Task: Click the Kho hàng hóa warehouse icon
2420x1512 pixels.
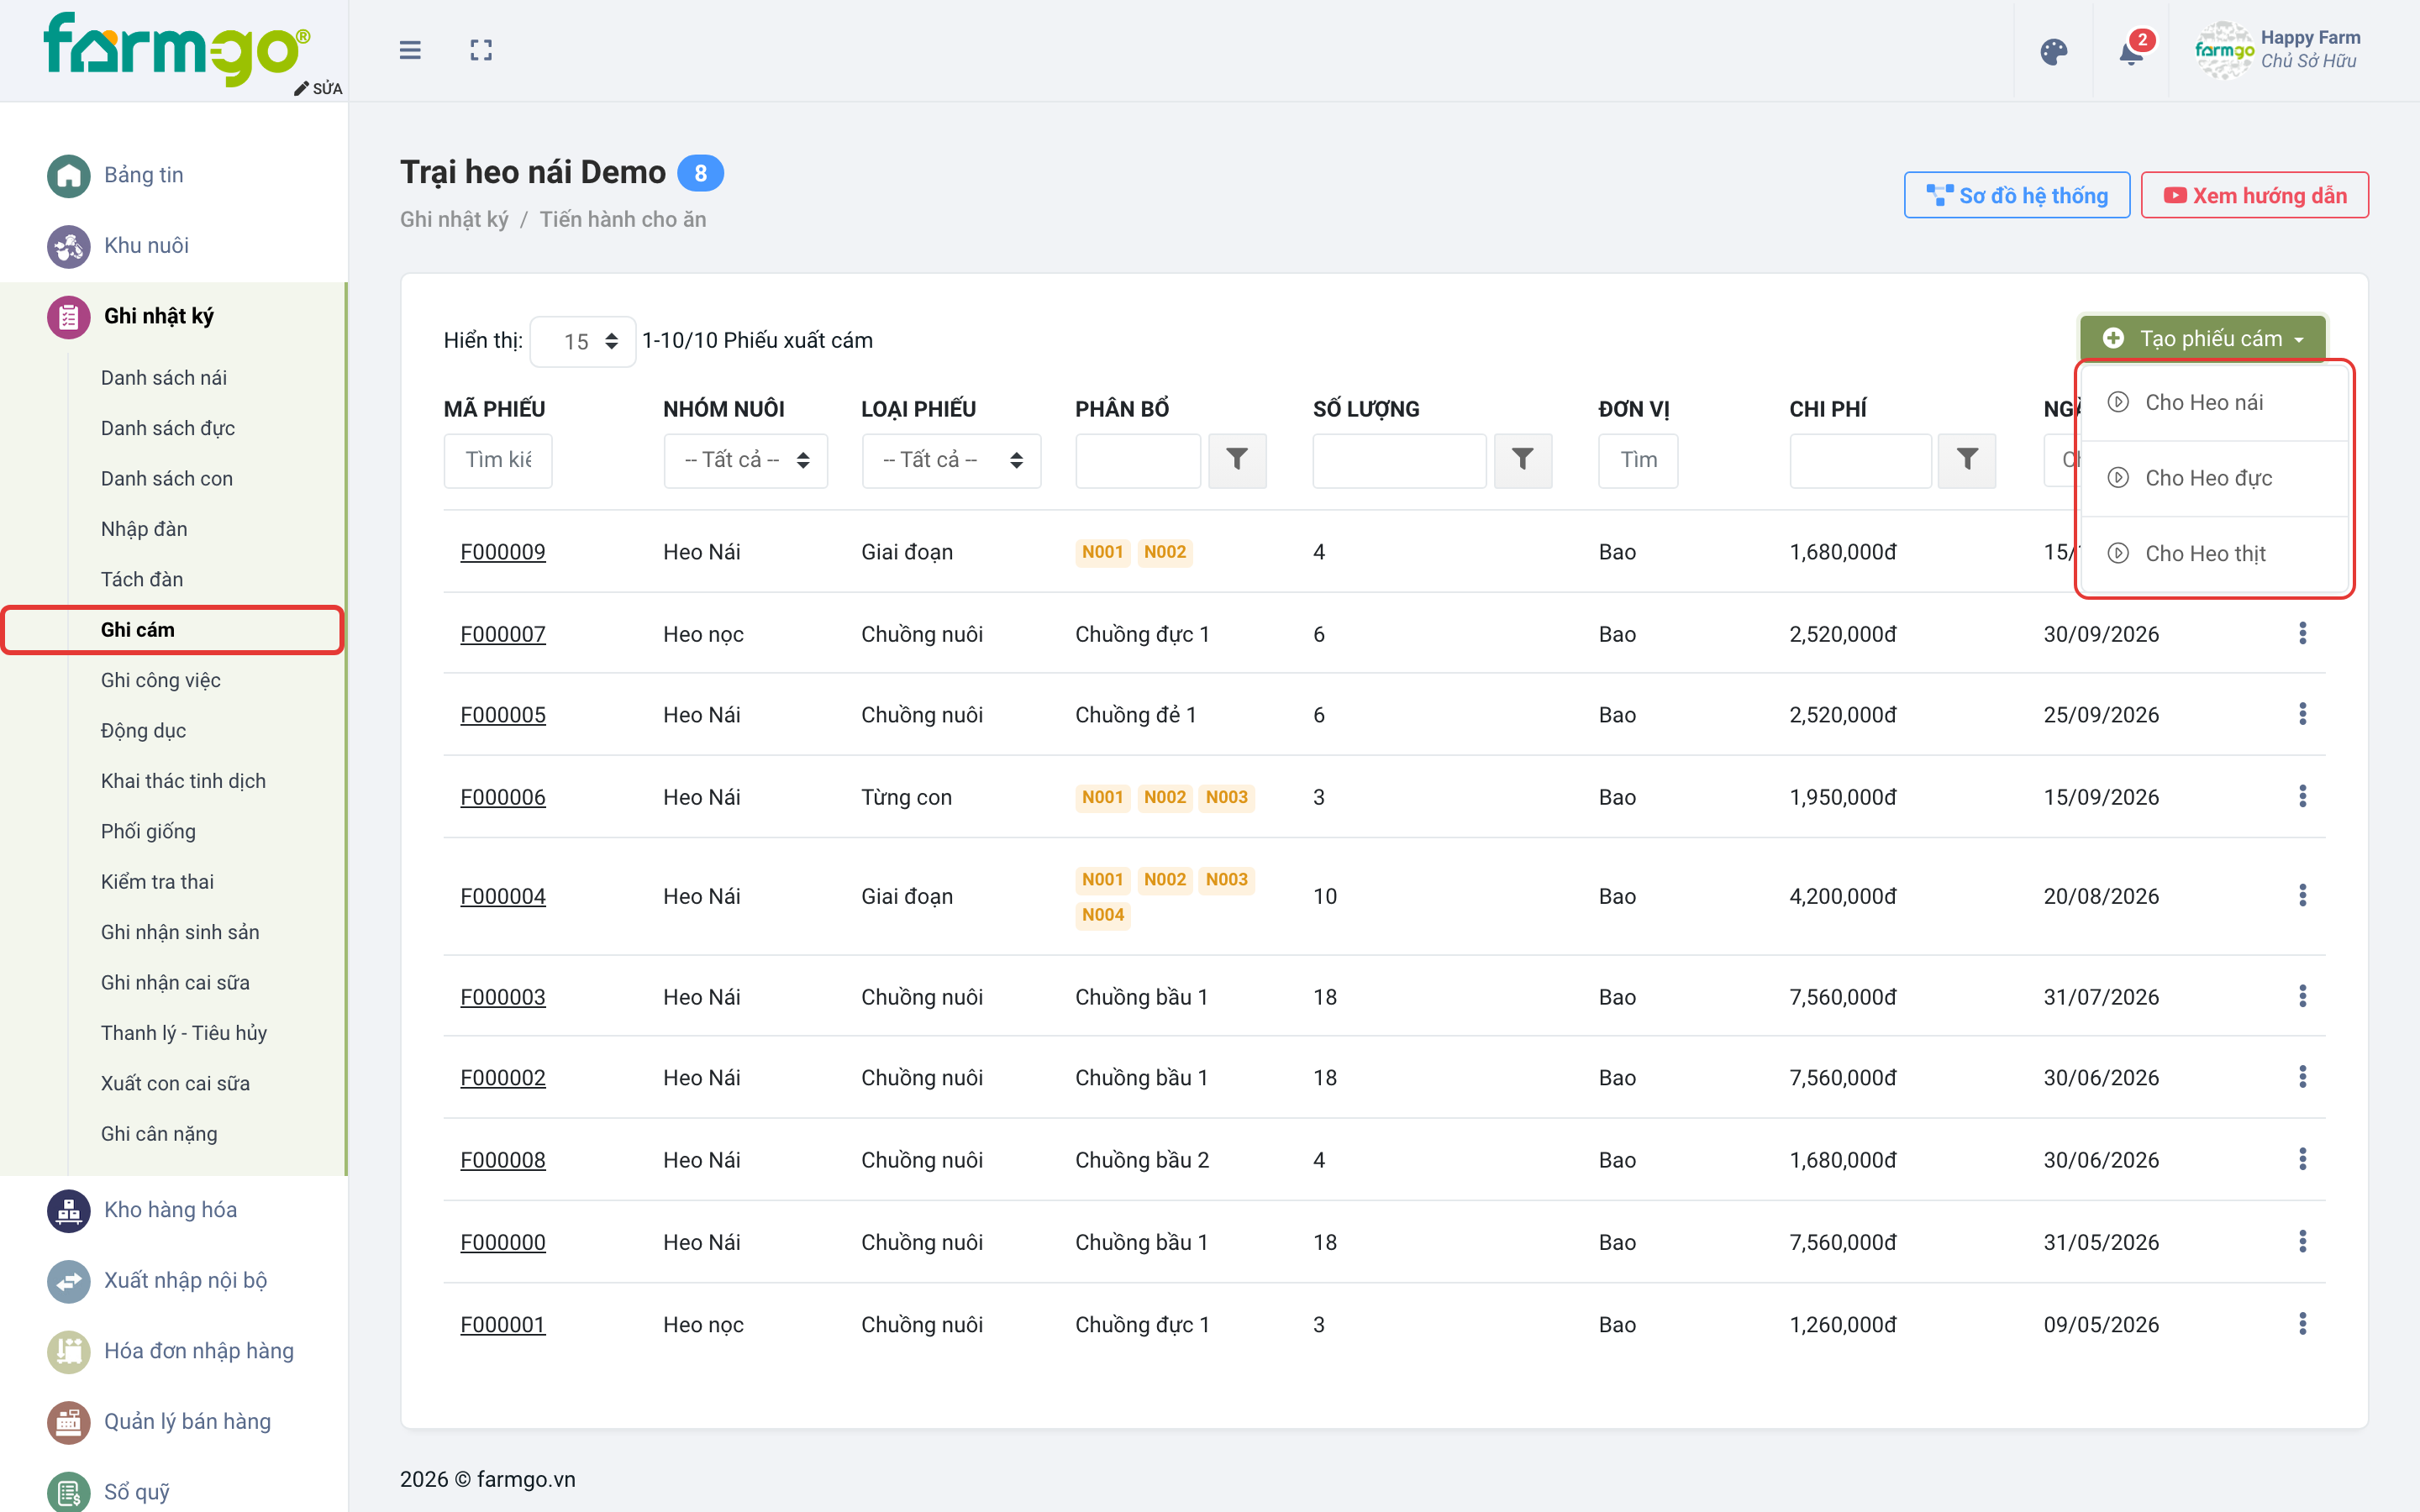Action: [68, 1210]
